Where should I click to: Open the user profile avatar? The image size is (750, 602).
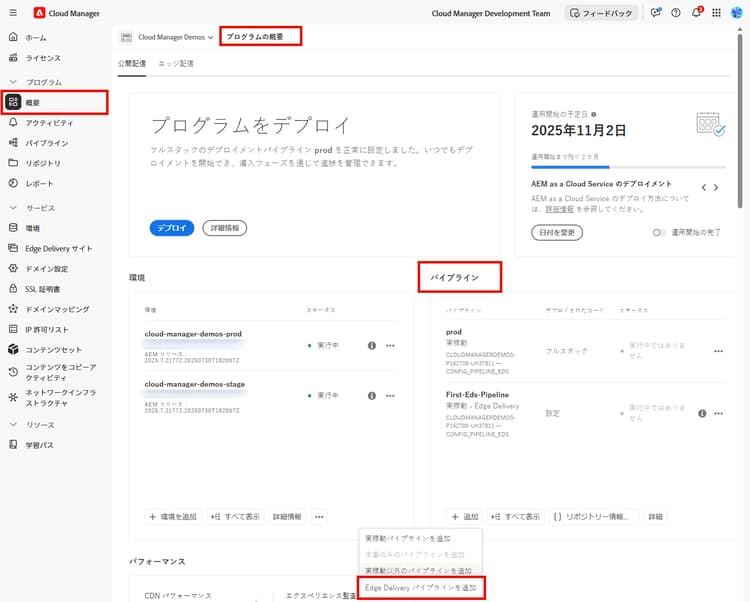click(737, 13)
